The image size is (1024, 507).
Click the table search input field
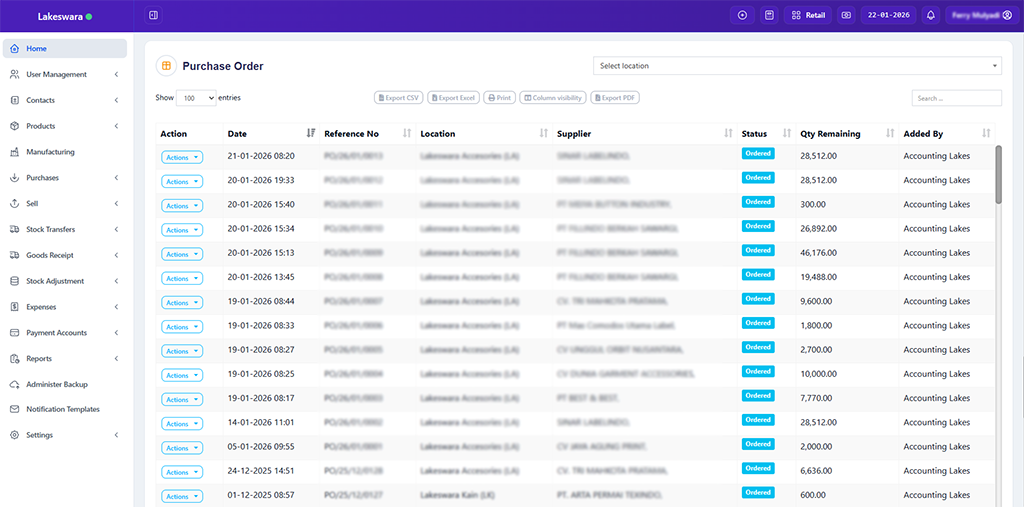956,98
